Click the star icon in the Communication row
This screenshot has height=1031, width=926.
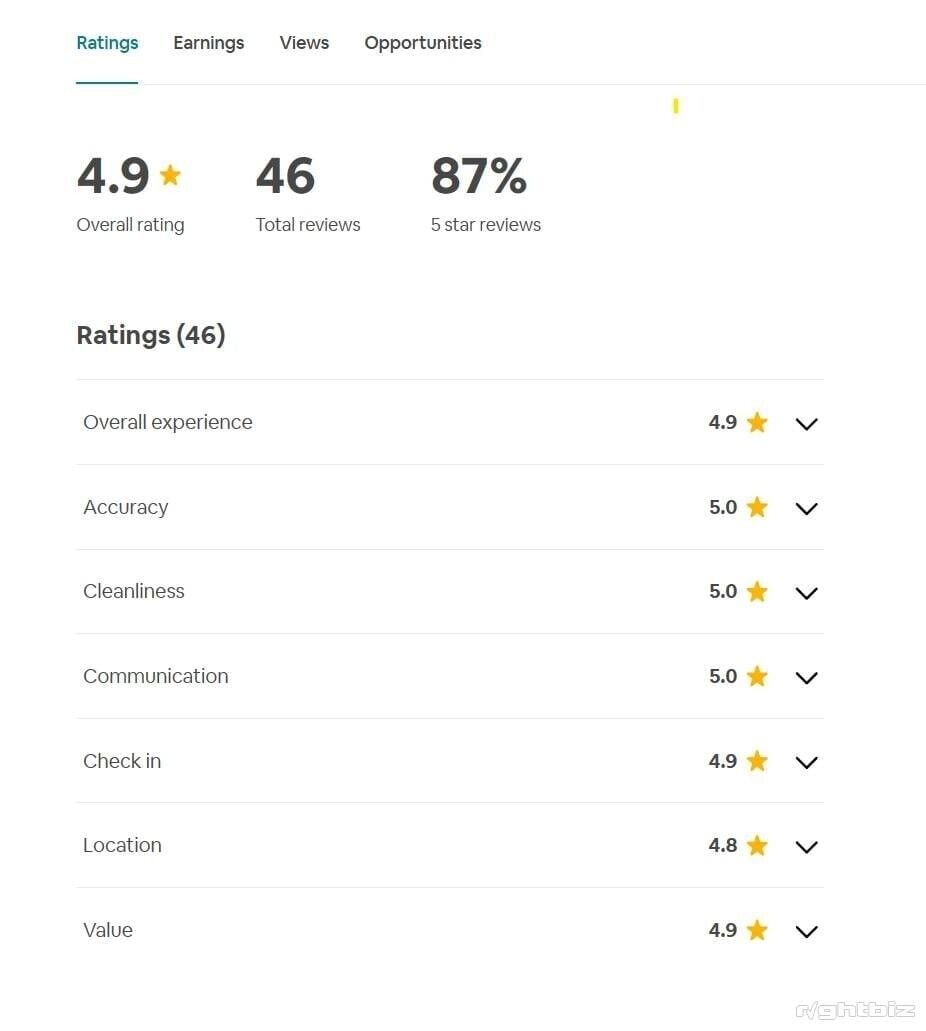pyautogui.click(x=757, y=676)
